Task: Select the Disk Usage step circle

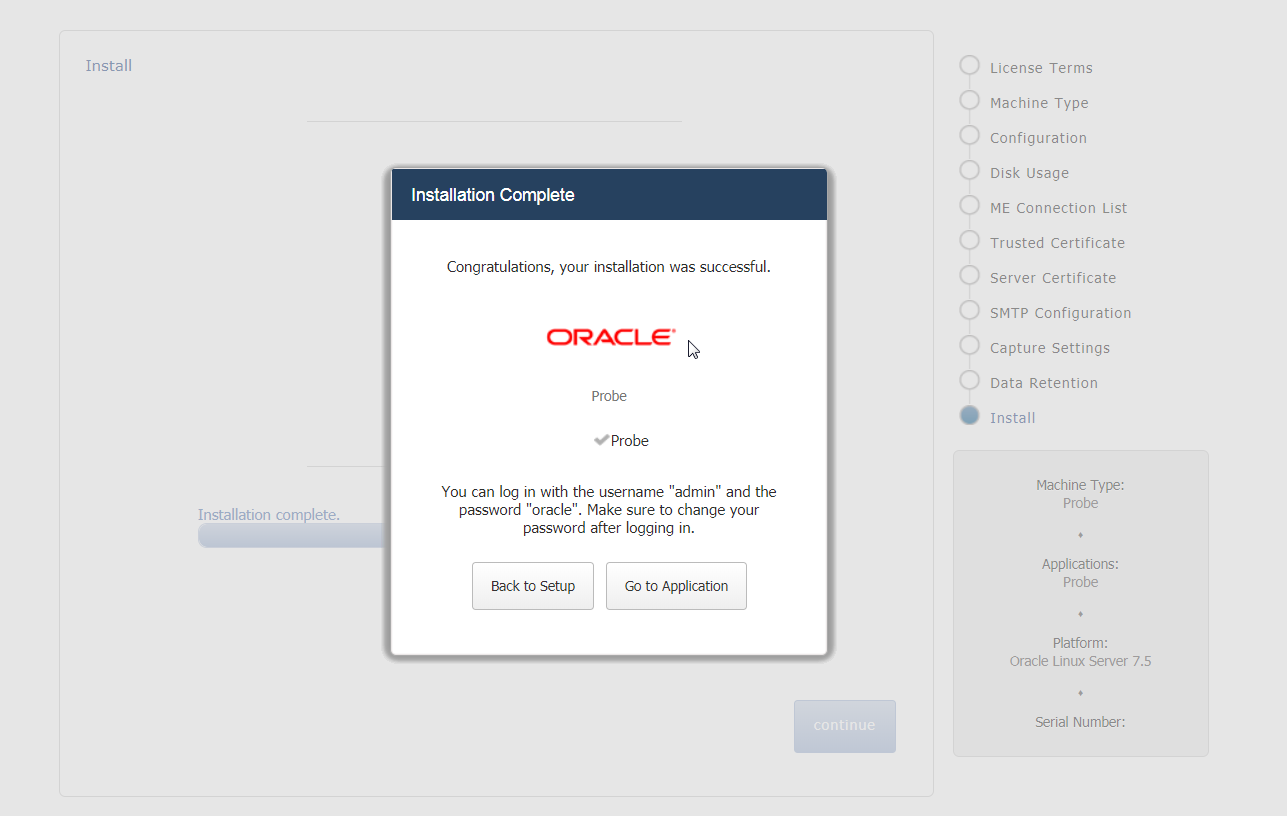Action: tap(969, 170)
